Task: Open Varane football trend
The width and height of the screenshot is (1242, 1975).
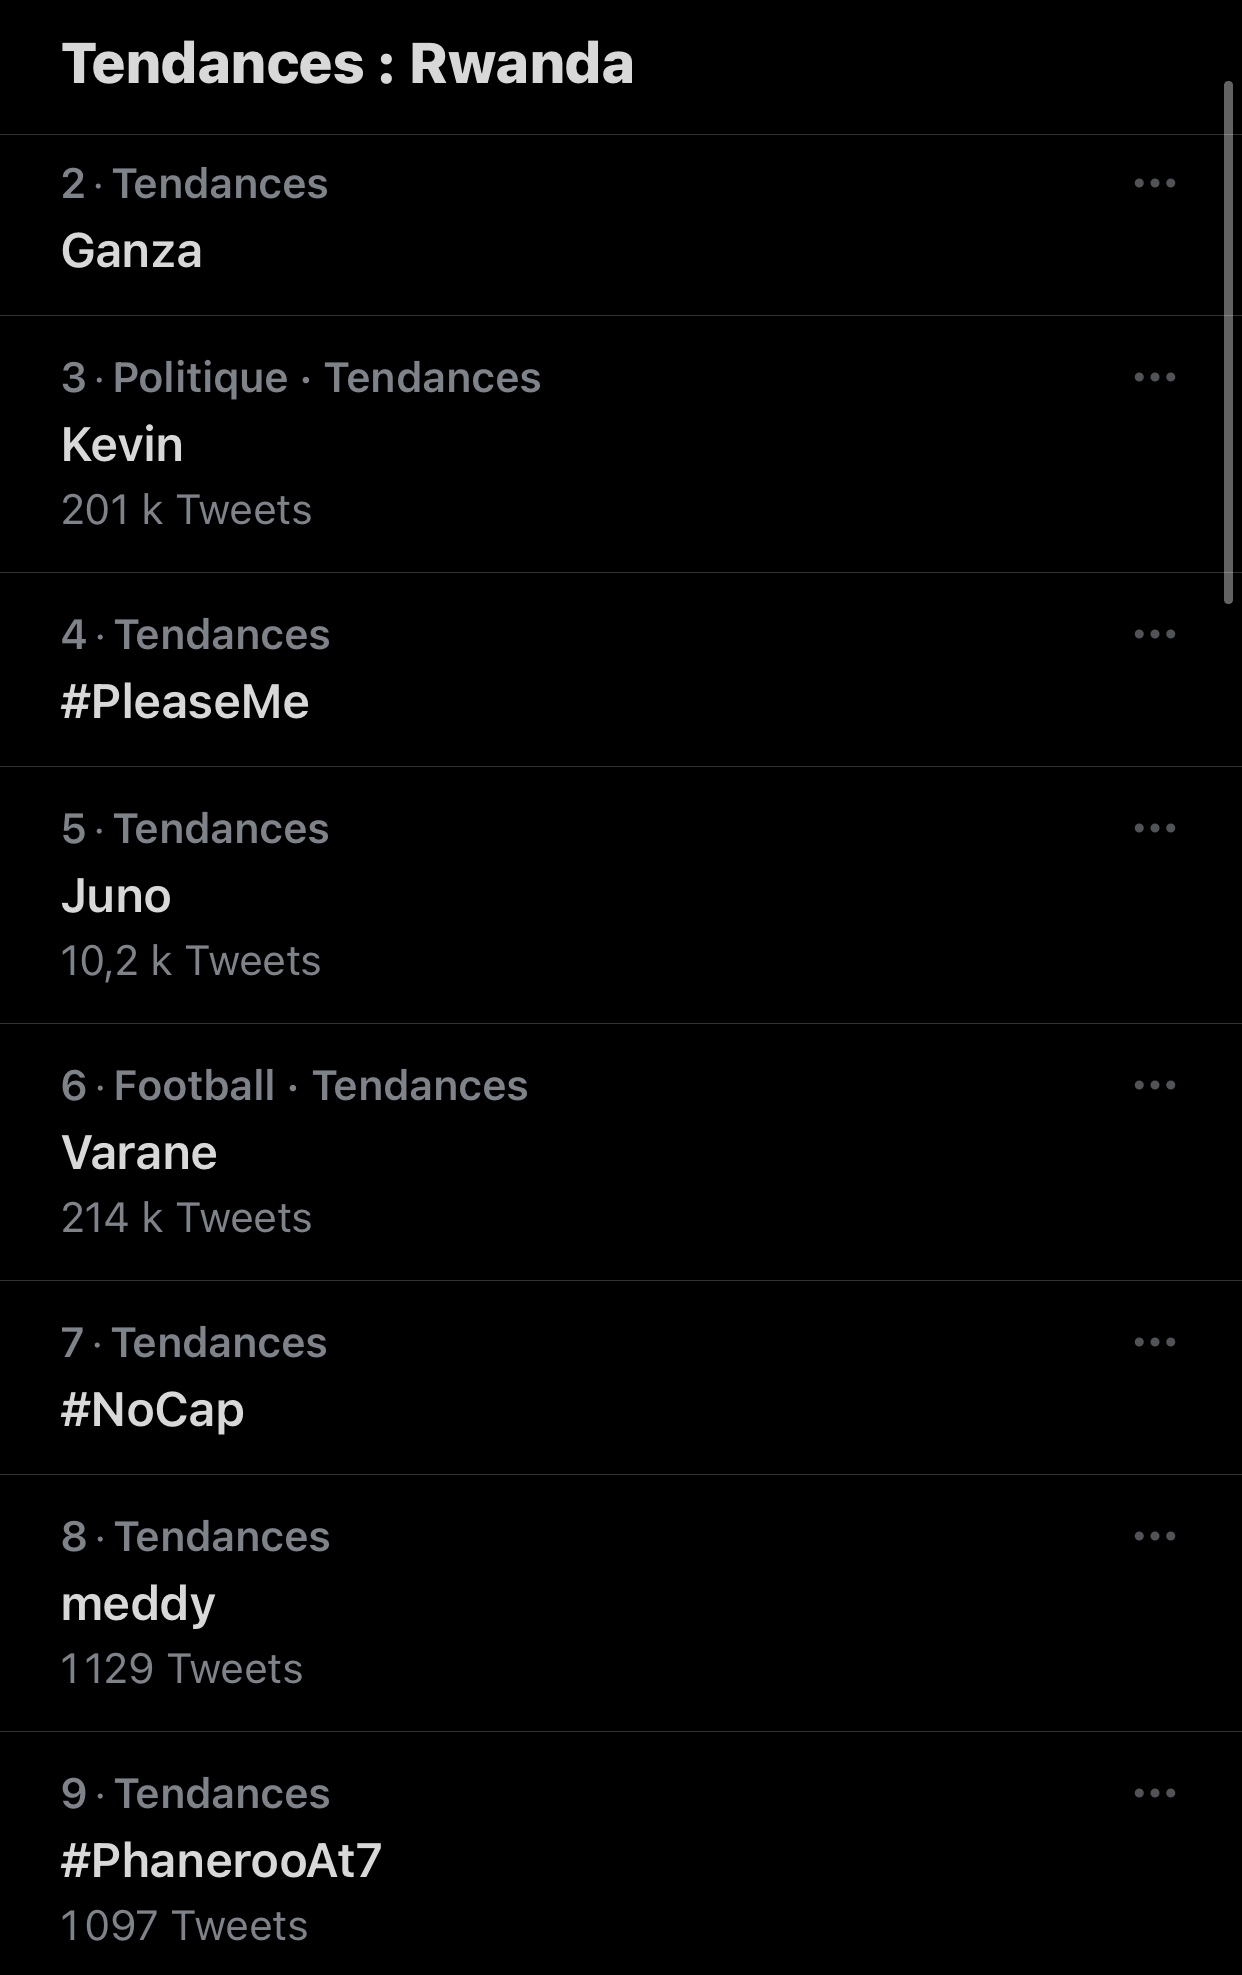Action: click(139, 1153)
